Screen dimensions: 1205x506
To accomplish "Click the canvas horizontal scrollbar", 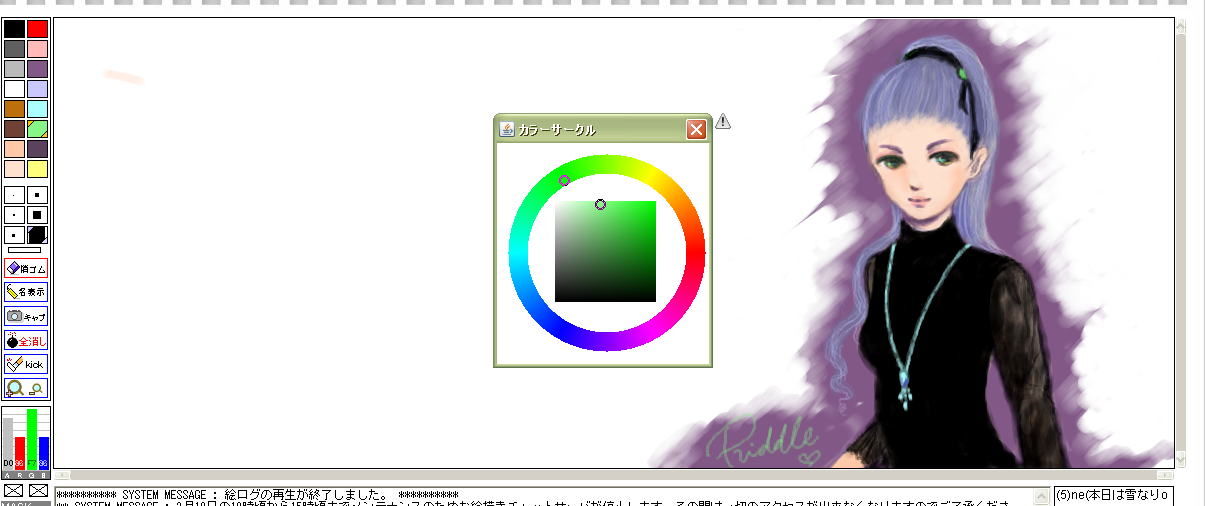I will tap(613, 475).
